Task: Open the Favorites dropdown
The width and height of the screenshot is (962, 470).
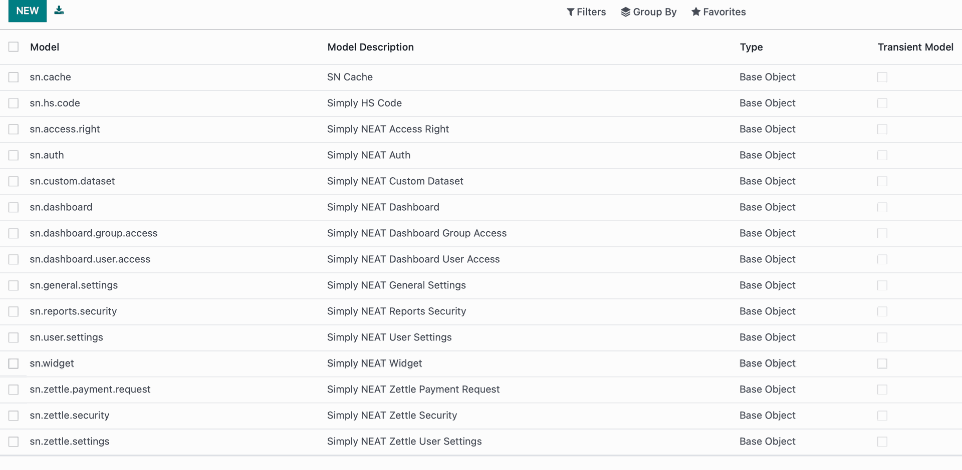Action: [718, 12]
